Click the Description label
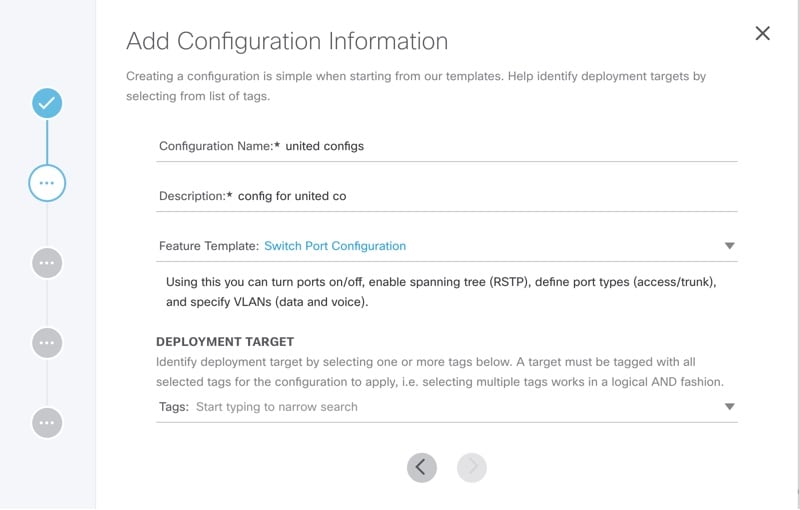The image size is (800, 510). [x=196, y=196]
